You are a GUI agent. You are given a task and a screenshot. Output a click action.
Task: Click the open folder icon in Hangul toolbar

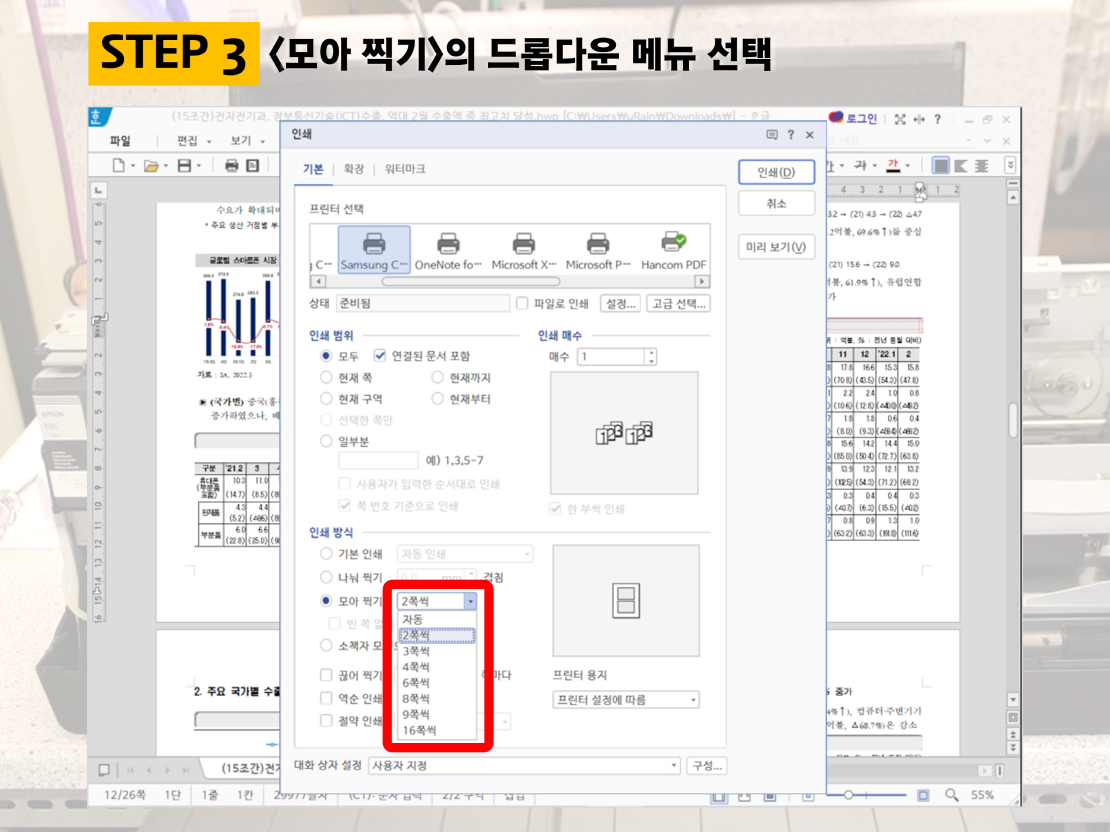(x=151, y=166)
